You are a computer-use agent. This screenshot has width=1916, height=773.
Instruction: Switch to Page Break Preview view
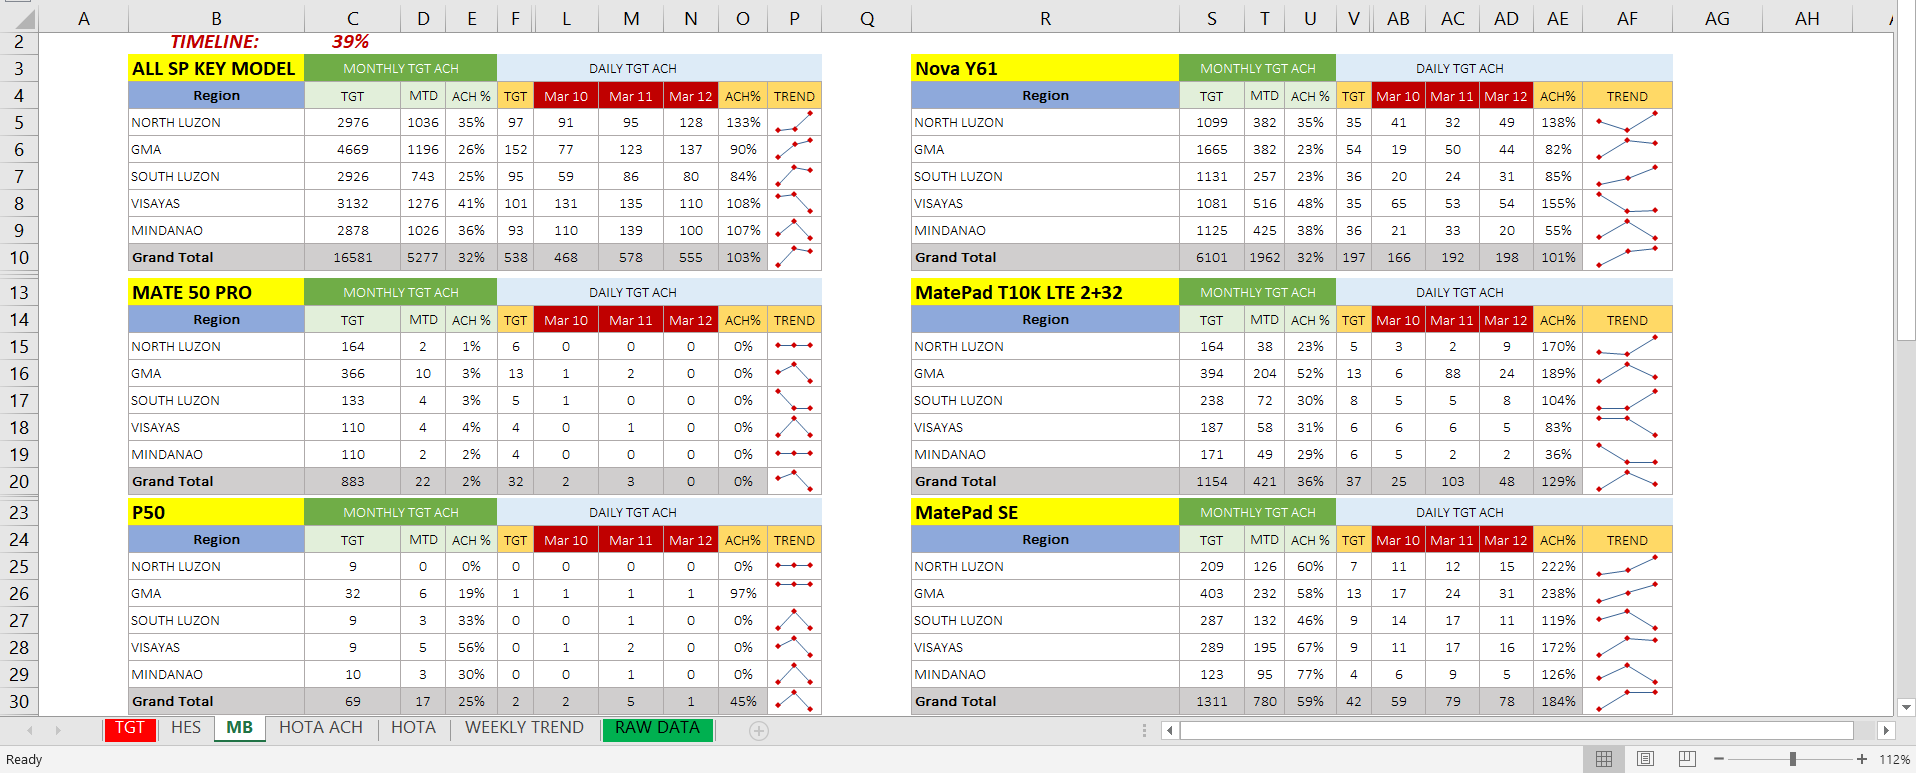pos(1687,759)
